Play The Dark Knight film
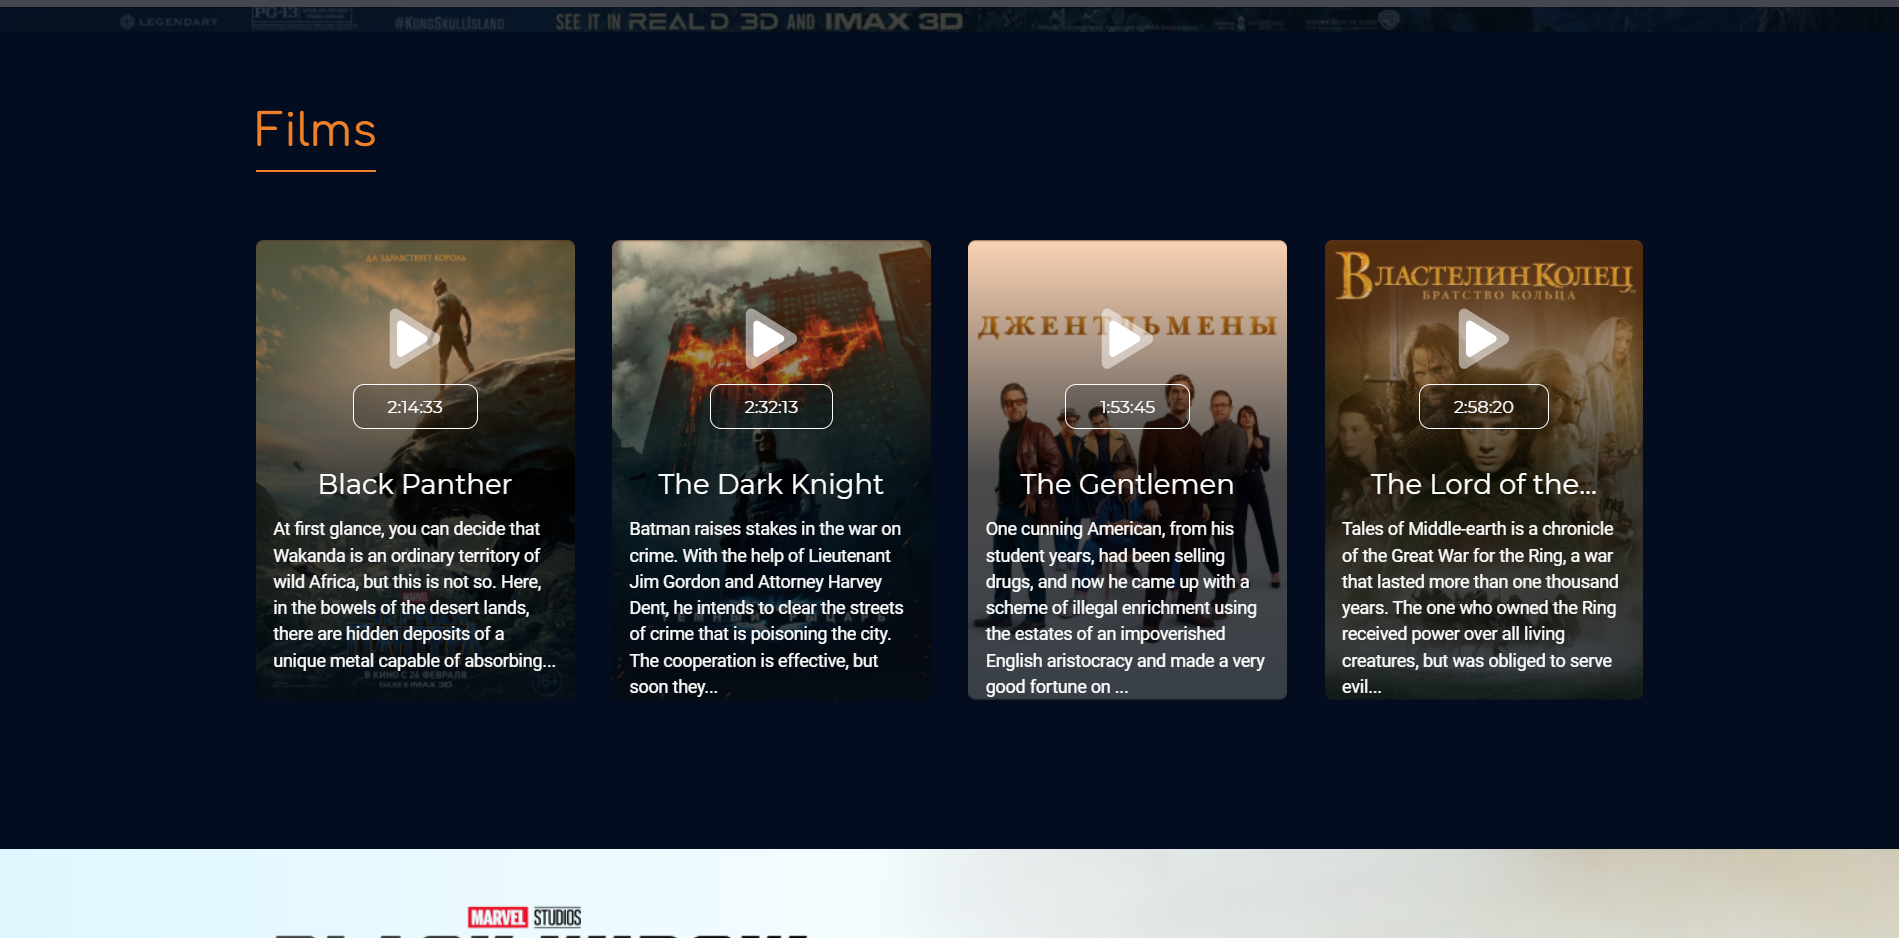 [x=770, y=339]
